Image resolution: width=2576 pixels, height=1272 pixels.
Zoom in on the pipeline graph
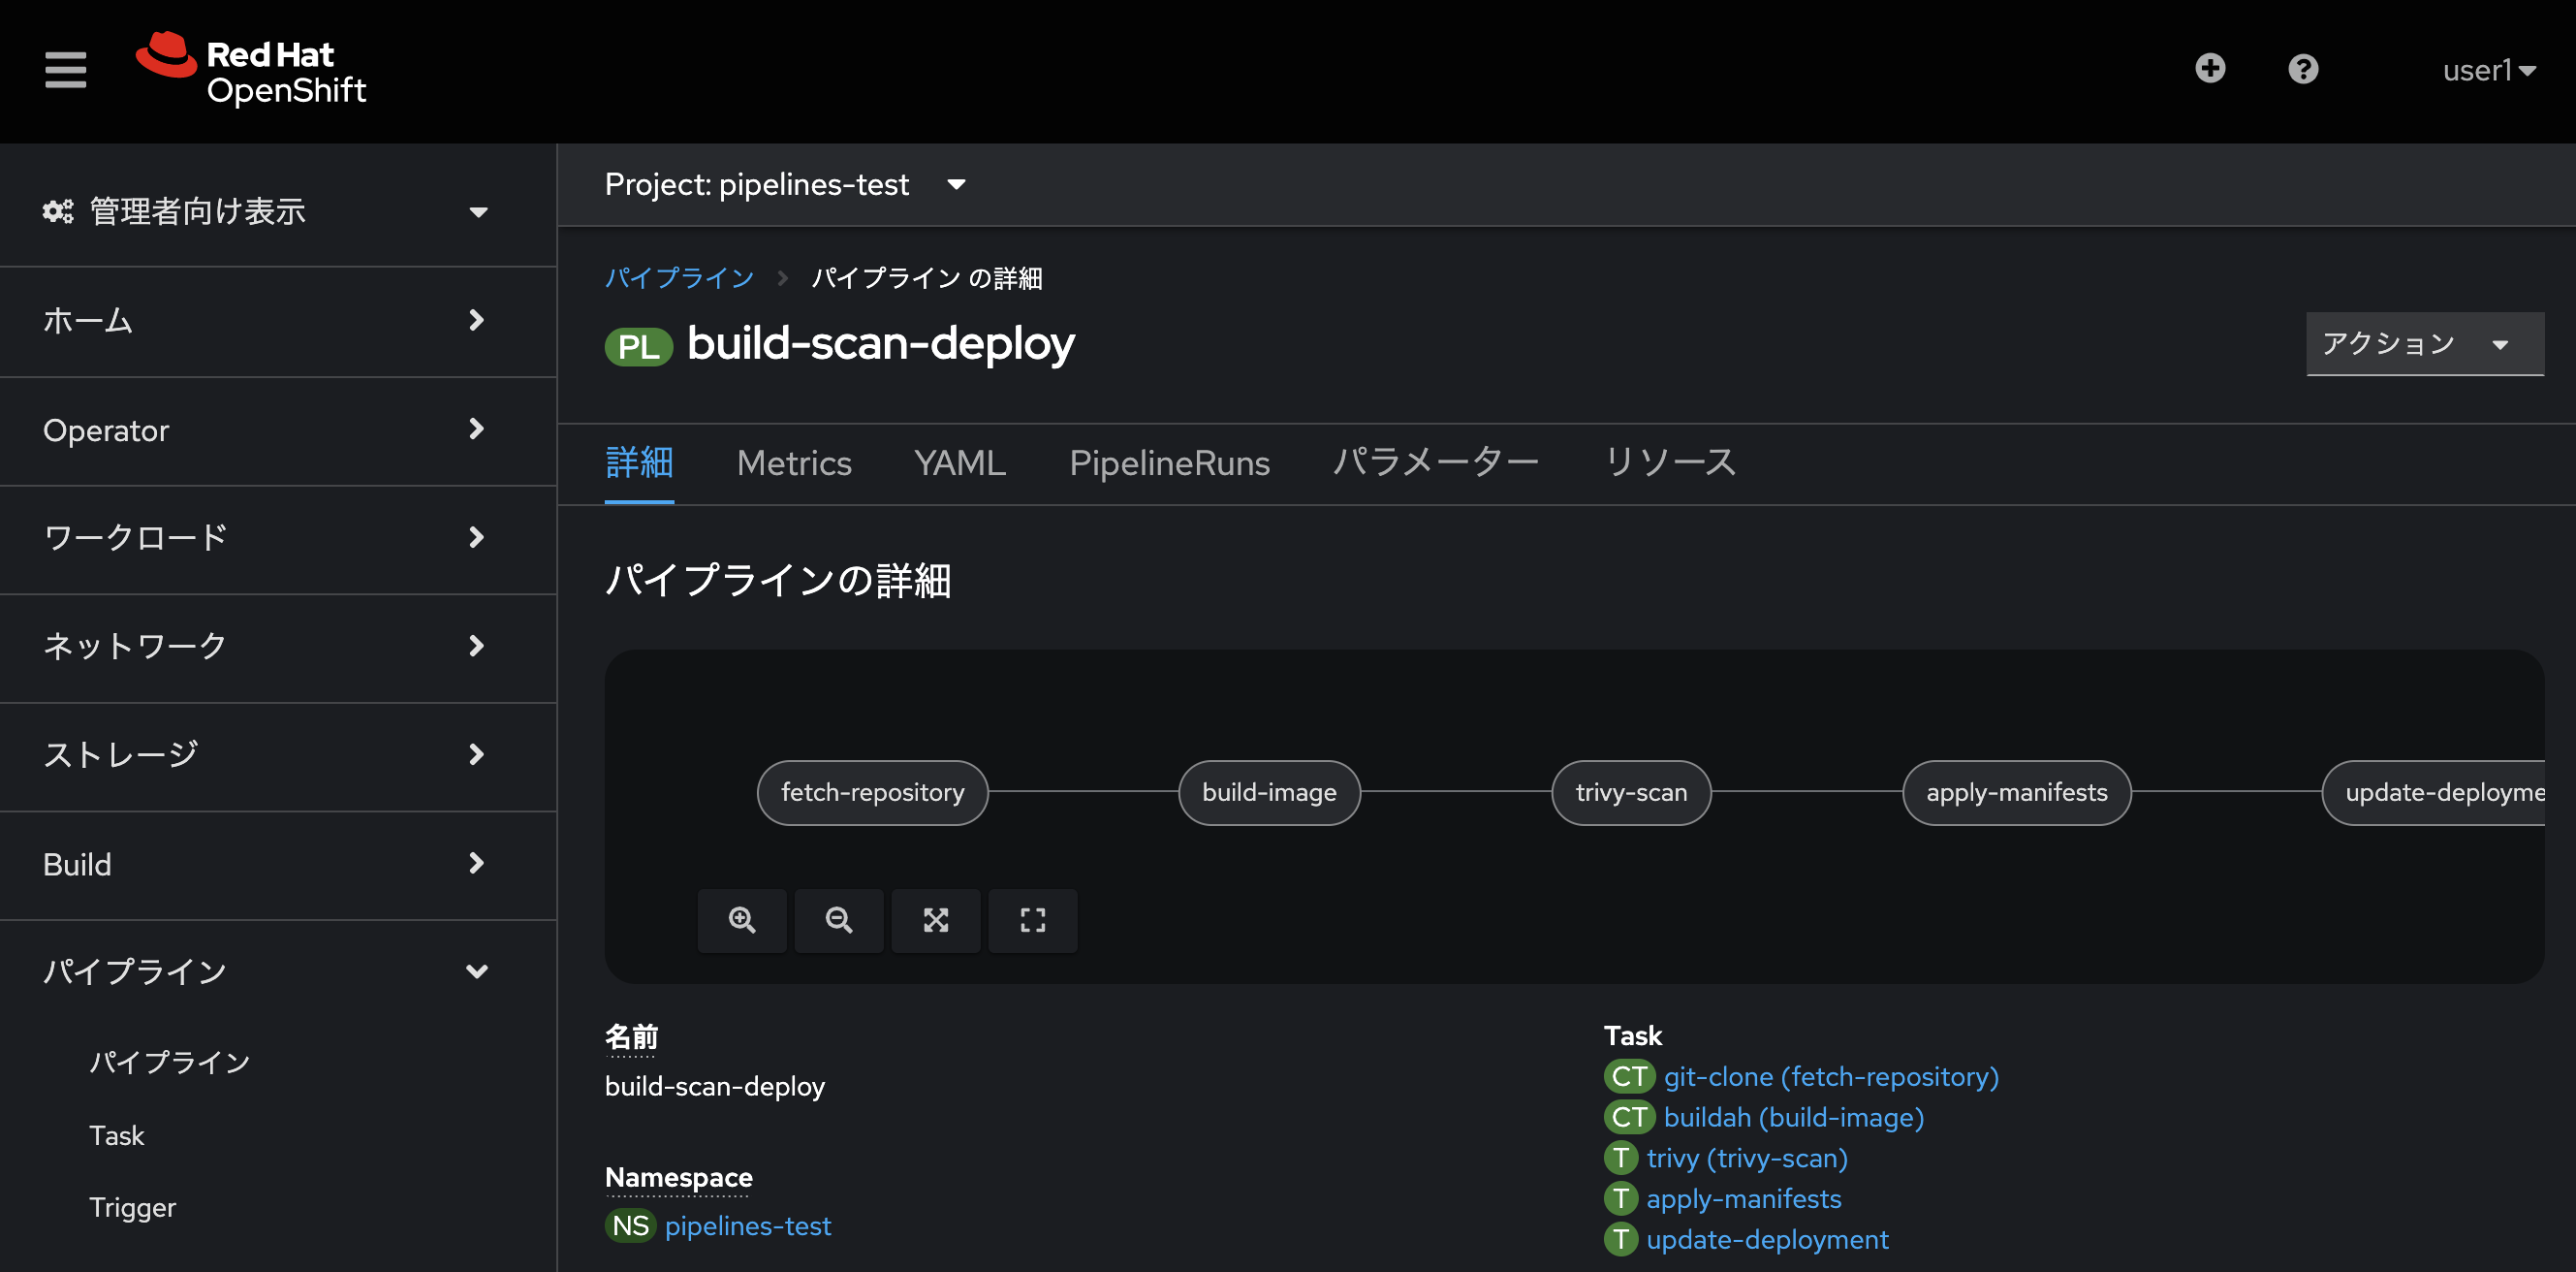742,920
